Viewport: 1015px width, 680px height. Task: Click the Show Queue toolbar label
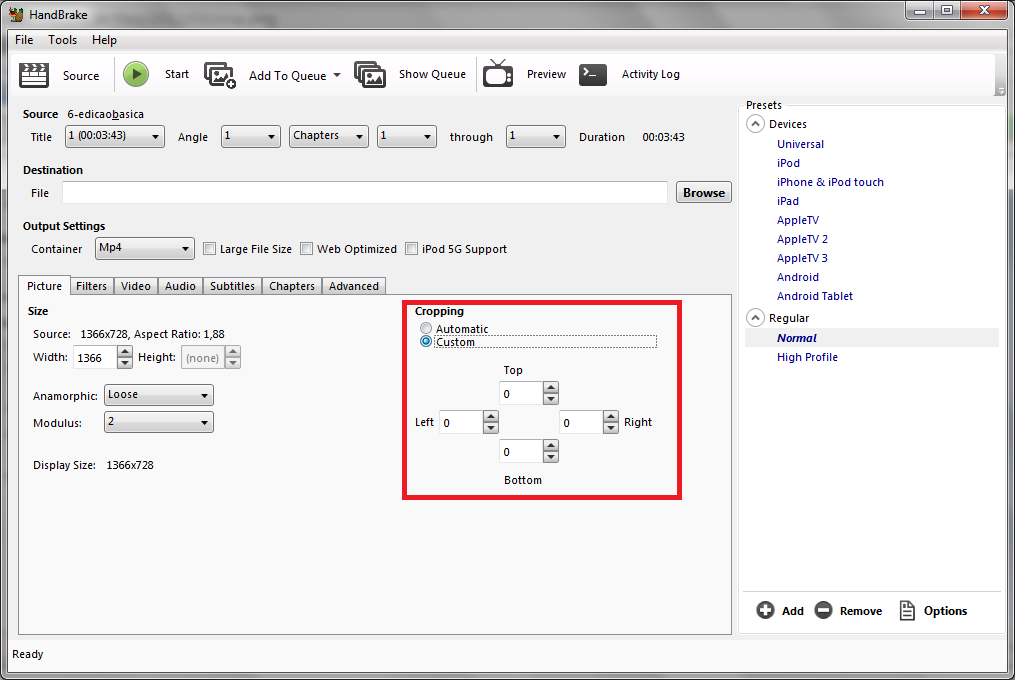432,74
